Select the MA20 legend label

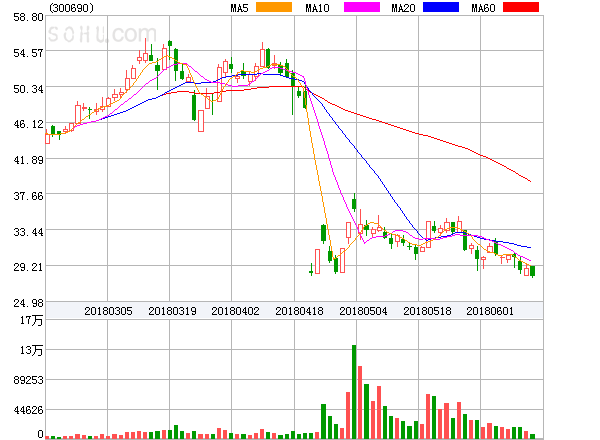(x=403, y=8)
